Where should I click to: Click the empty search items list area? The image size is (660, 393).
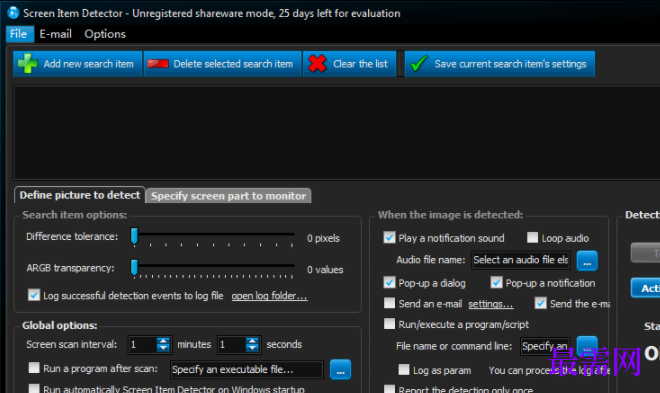click(x=337, y=133)
